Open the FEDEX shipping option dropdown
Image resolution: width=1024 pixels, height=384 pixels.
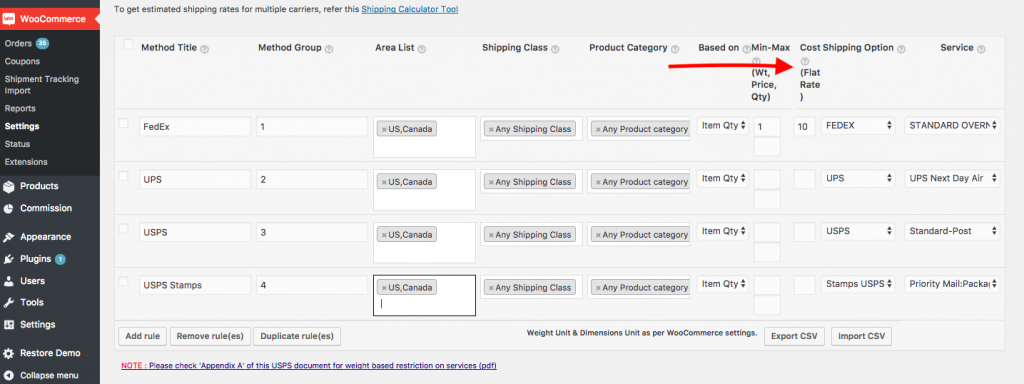coord(858,126)
